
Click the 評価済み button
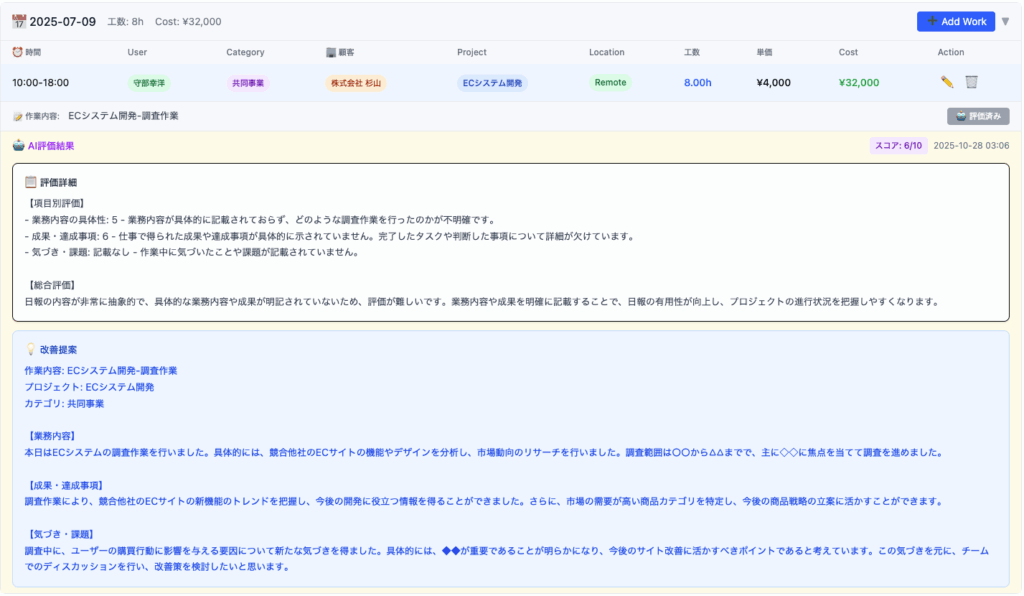pyautogui.click(x=977, y=116)
